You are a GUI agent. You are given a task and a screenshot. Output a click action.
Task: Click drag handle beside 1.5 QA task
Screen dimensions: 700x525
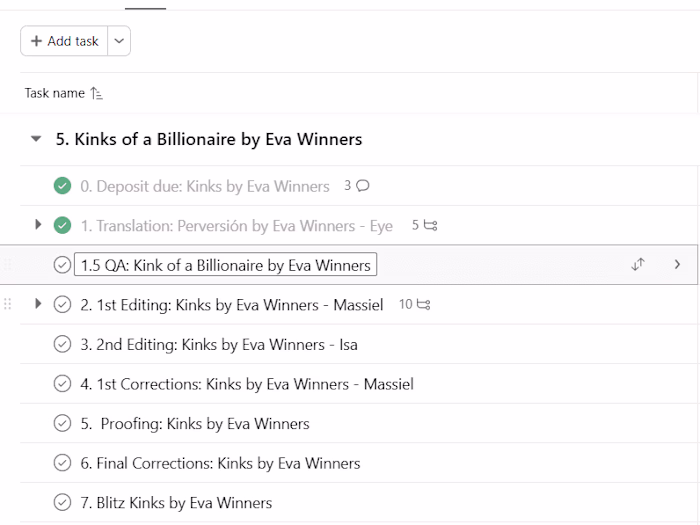point(9,265)
